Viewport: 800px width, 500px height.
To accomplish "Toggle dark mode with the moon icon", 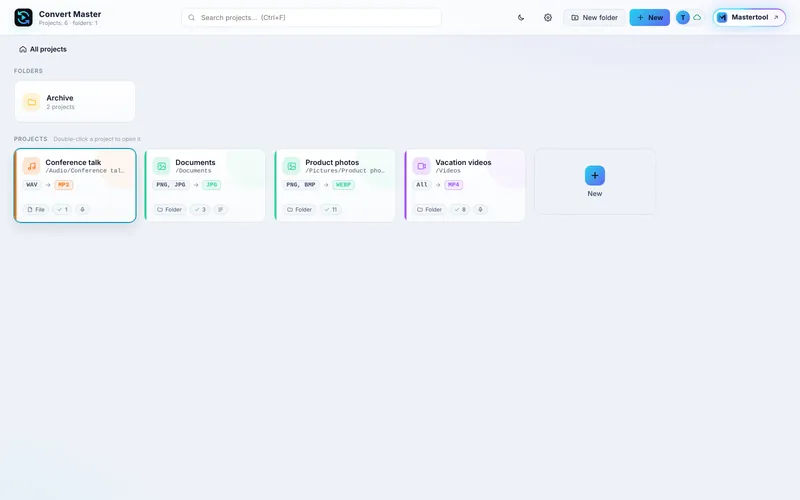I will 521,17.
